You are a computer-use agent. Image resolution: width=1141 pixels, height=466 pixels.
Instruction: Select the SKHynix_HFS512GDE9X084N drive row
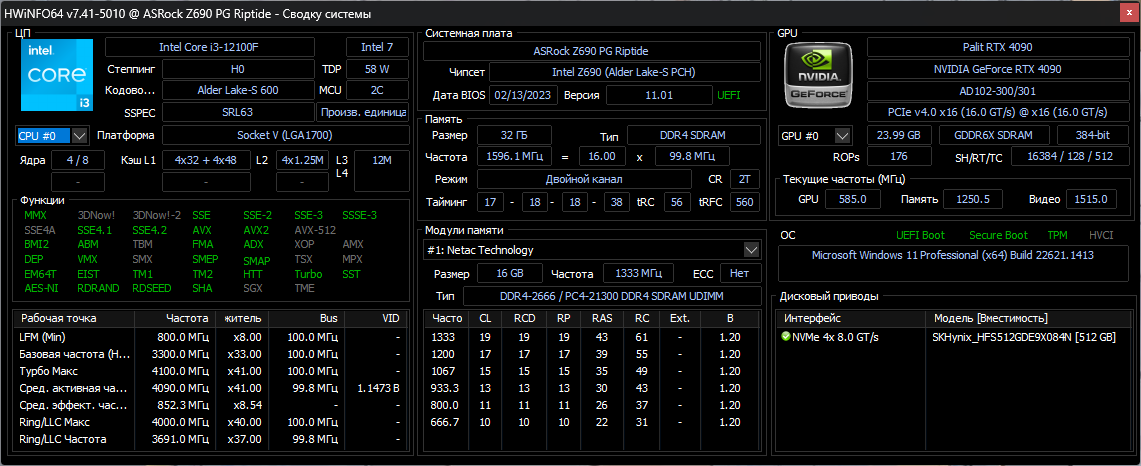pyautogui.click(x=953, y=337)
